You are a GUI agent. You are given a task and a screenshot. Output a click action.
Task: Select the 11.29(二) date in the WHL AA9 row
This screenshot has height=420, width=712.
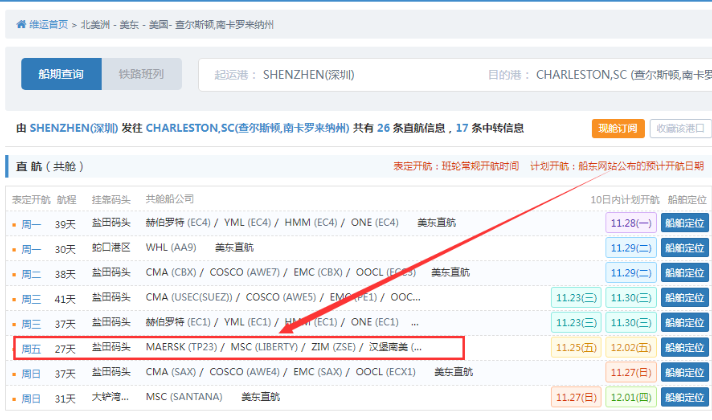click(631, 248)
